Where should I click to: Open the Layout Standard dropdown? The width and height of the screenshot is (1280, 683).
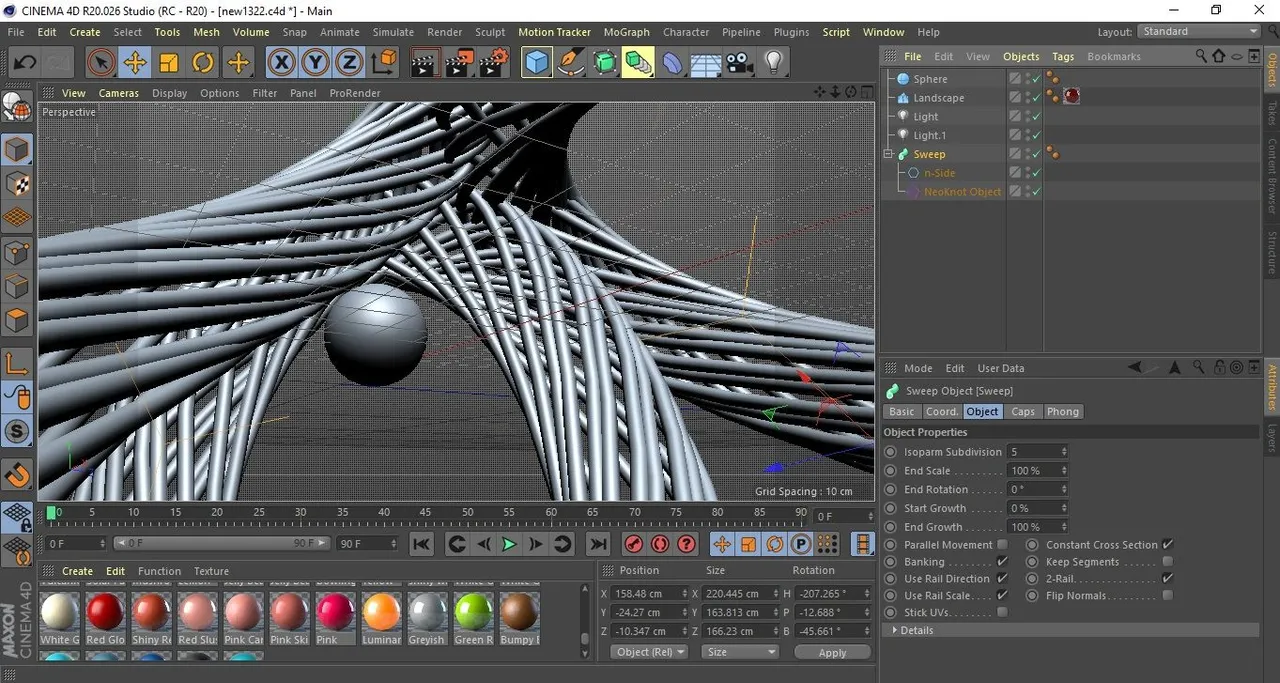coord(1199,32)
